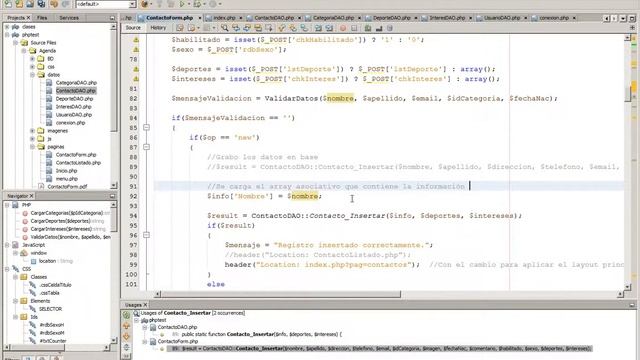Screen dimensions: 640x360
Task: Click the scroll documents left arrow
Action: click(606, 18)
